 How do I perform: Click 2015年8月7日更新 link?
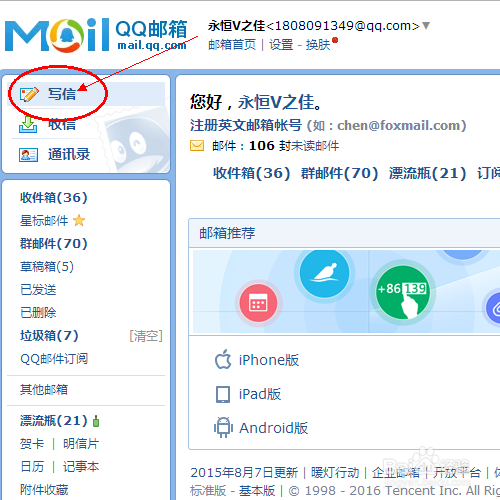(x=244, y=472)
